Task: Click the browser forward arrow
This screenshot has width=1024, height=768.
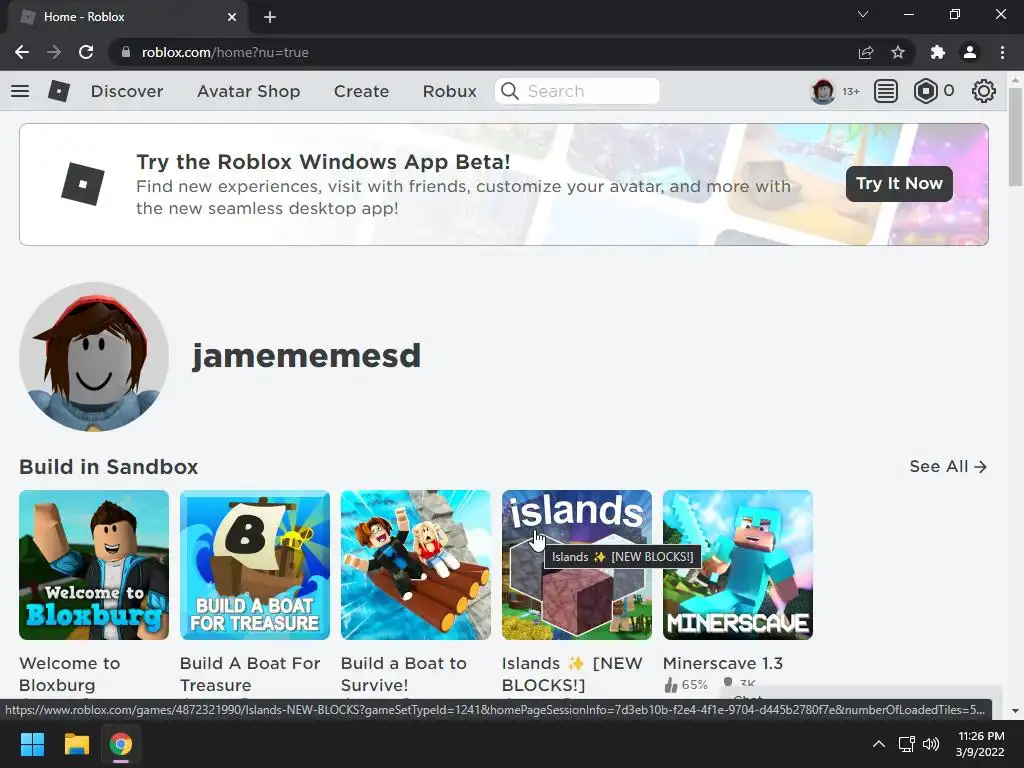Action: (54, 52)
